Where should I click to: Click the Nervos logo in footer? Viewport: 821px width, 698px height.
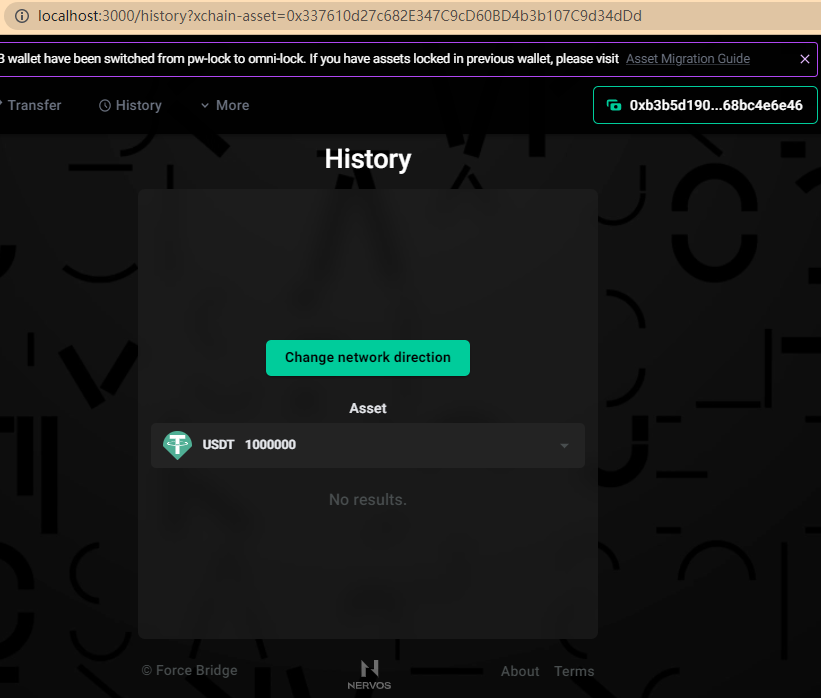click(369, 674)
